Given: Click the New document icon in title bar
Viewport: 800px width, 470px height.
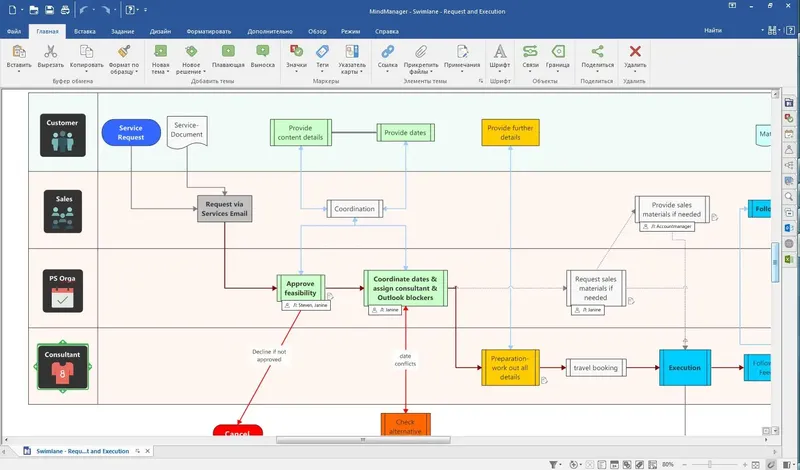Looking at the screenshot, I should pyautogui.click(x=12, y=10).
